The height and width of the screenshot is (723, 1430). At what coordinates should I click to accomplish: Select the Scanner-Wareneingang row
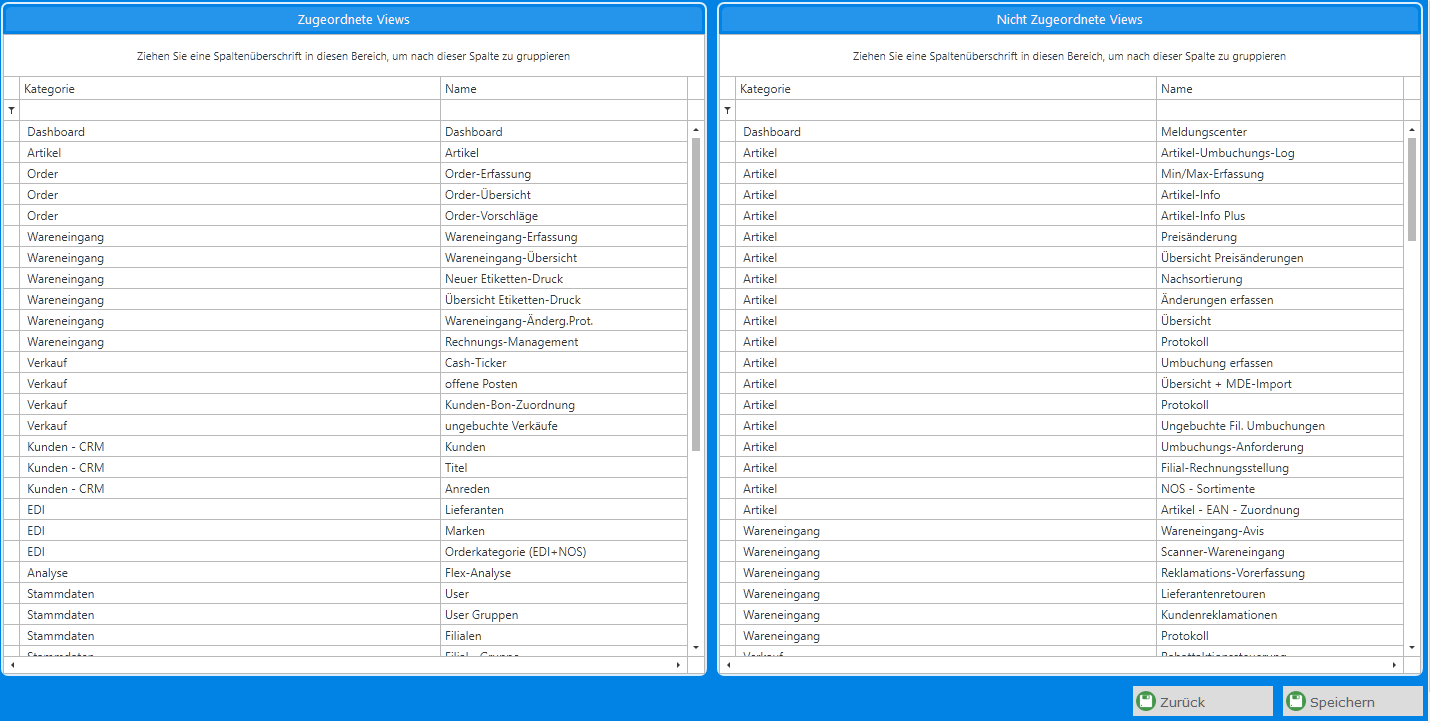point(1062,552)
